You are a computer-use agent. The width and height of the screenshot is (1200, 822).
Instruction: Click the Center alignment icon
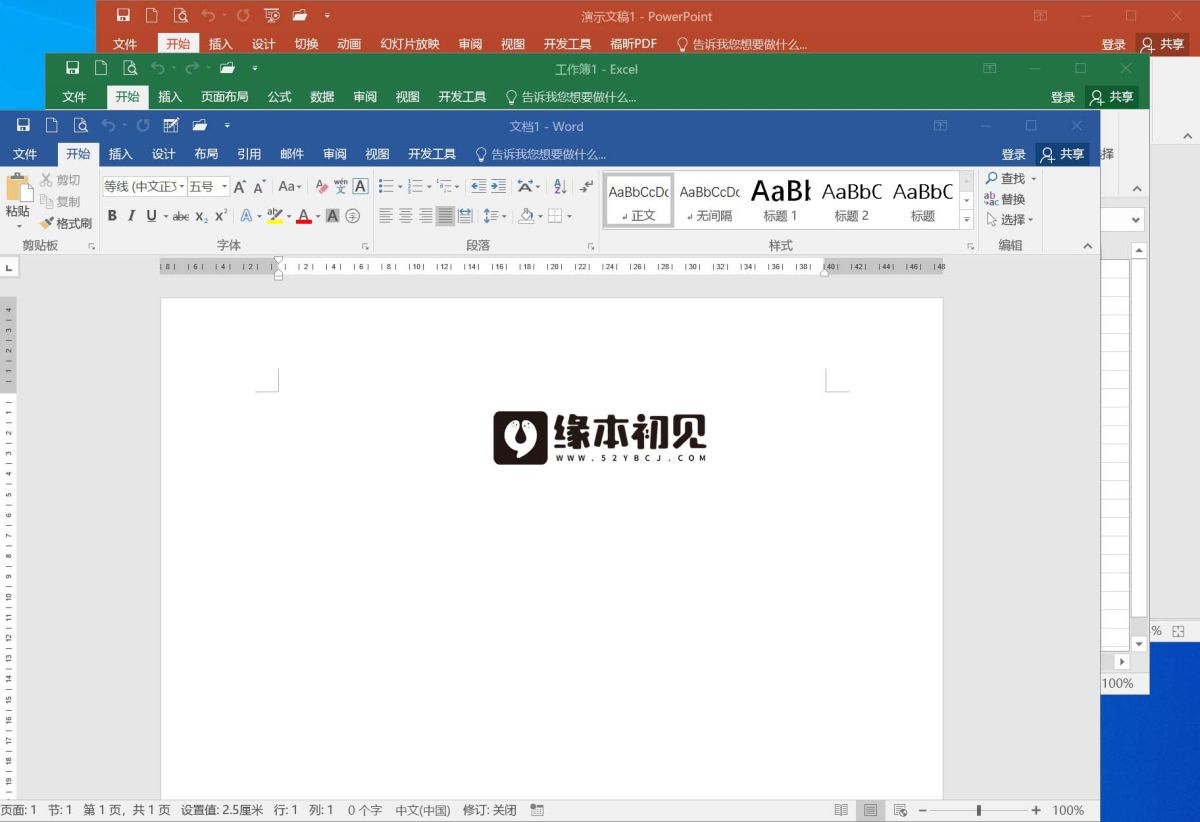406,216
